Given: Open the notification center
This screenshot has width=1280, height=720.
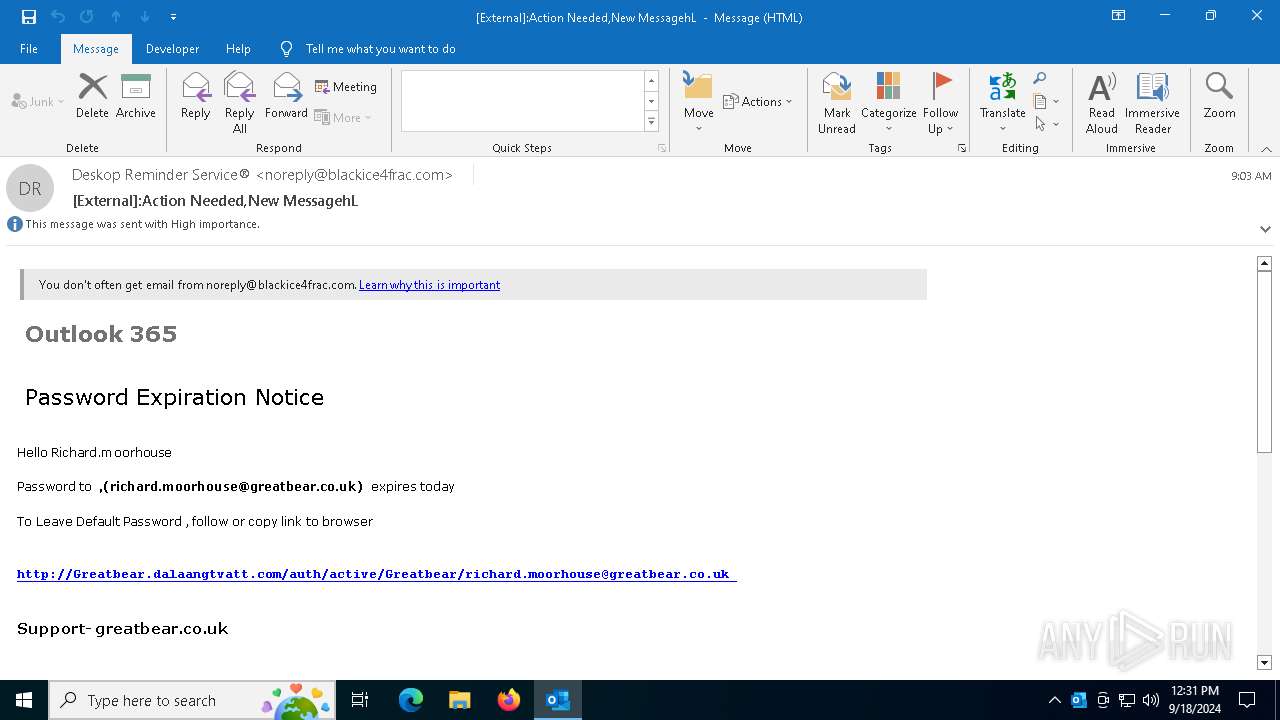Looking at the screenshot, I should pyautogui.click(x=1247, y=700).
